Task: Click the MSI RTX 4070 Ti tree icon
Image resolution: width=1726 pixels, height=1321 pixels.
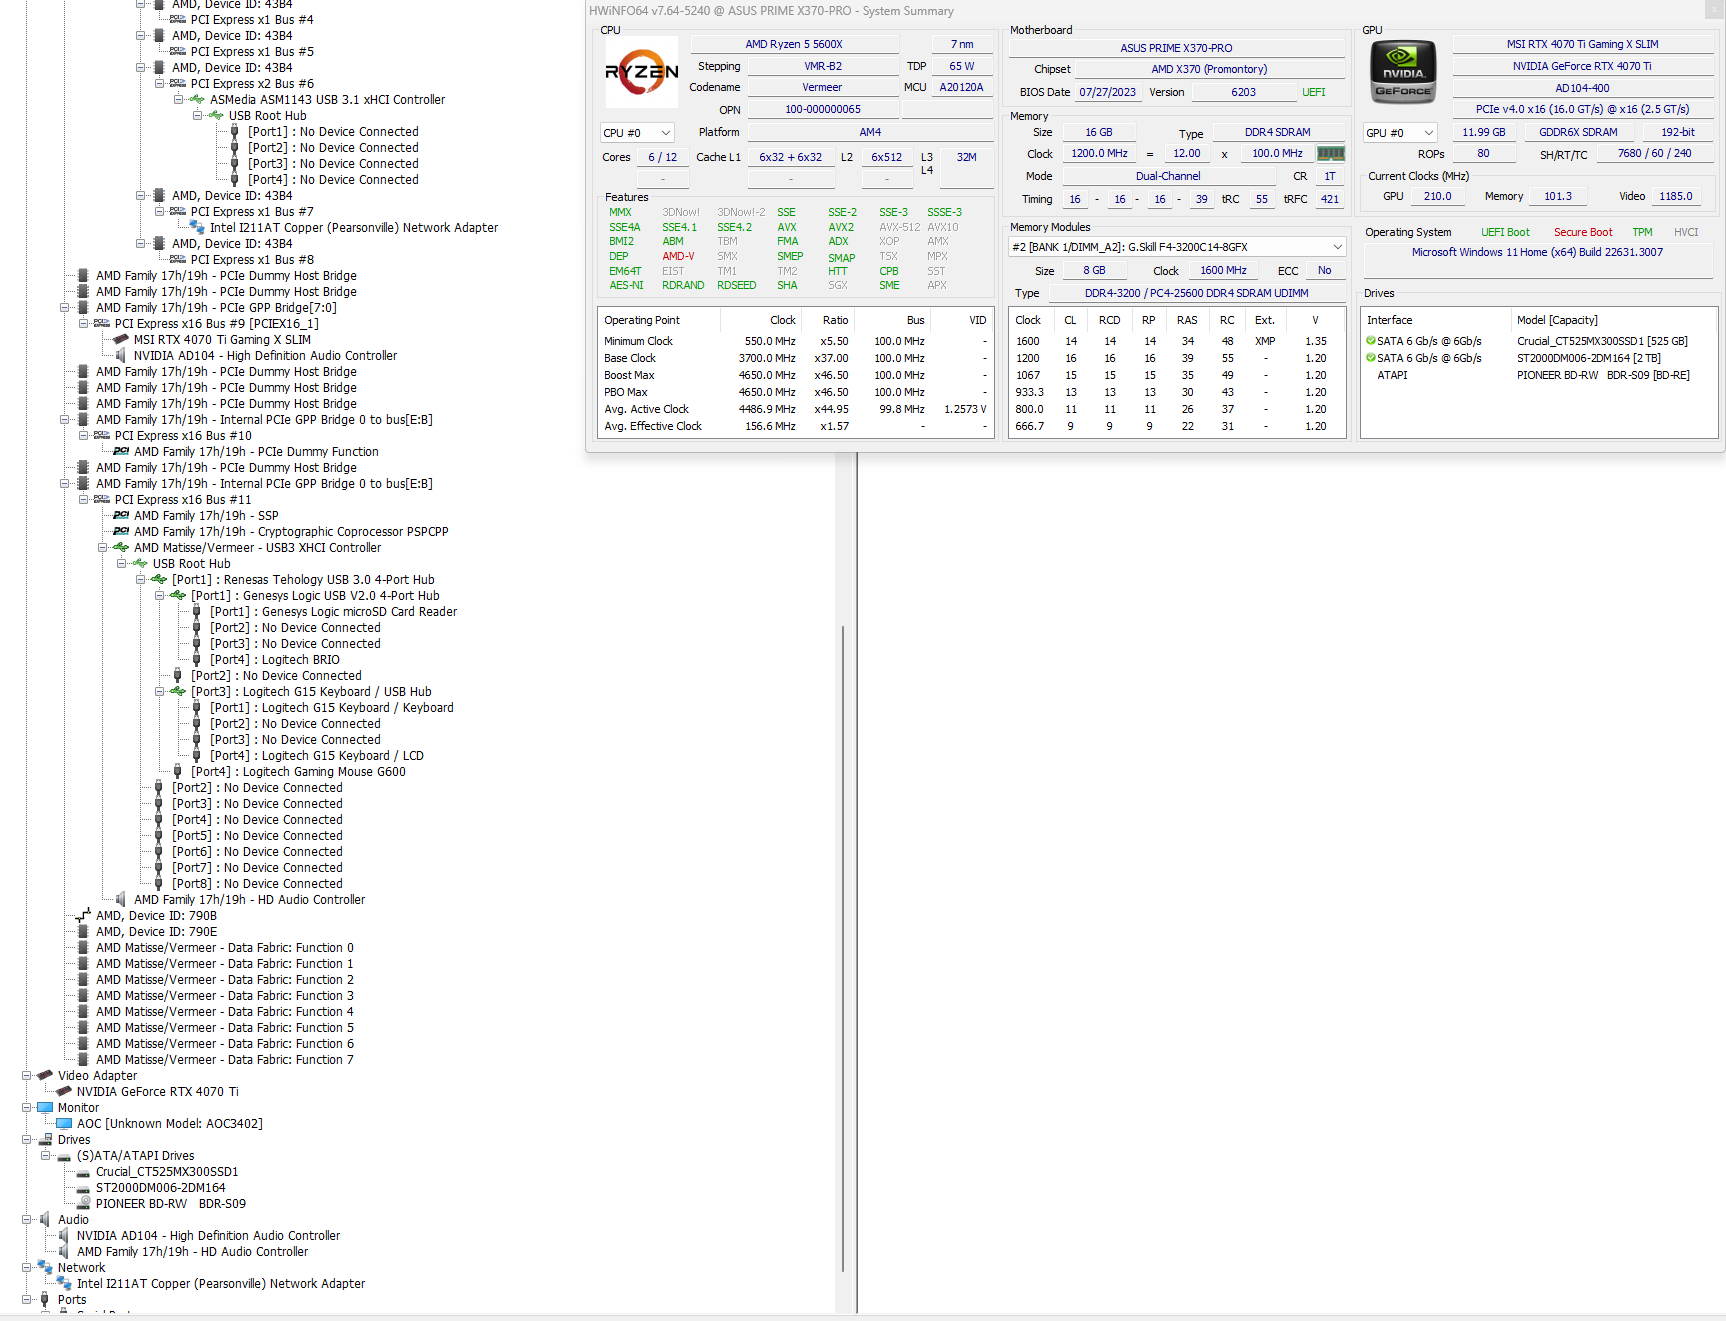Action: tap(121, 340)
